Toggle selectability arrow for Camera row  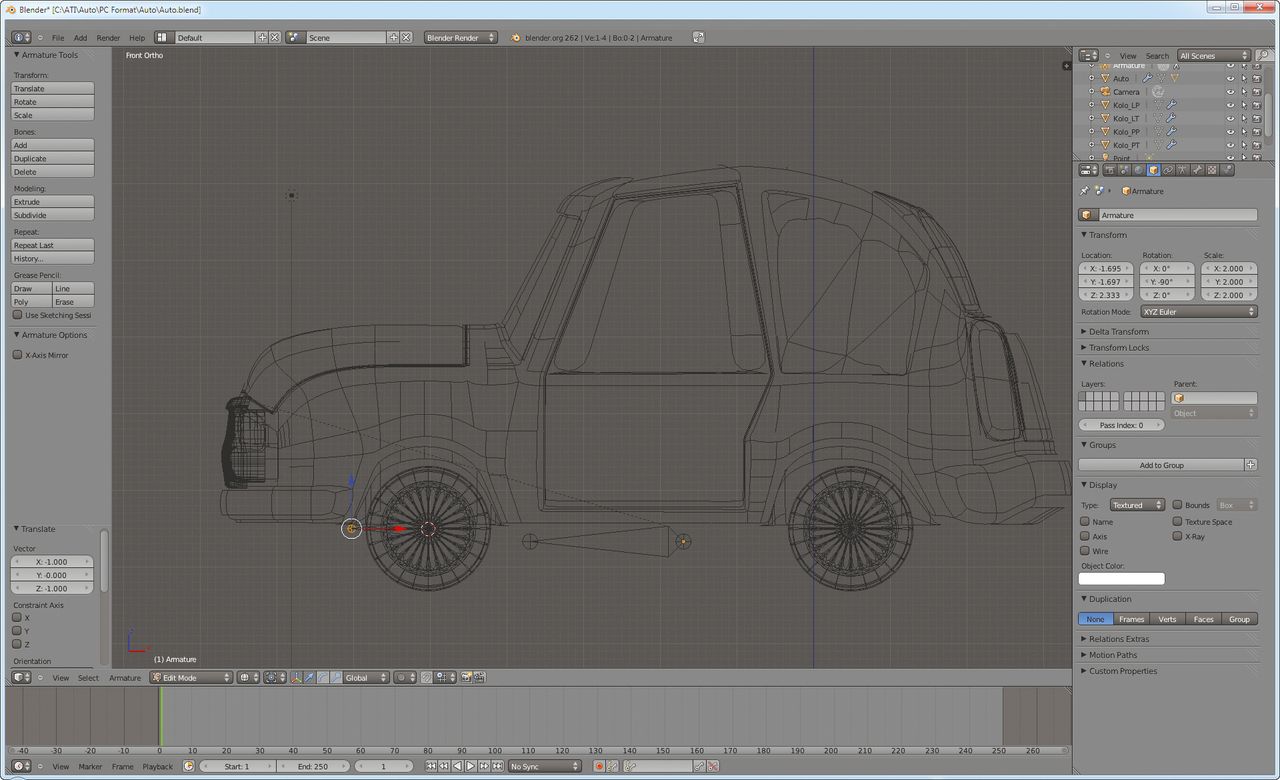coord(1244,92)
